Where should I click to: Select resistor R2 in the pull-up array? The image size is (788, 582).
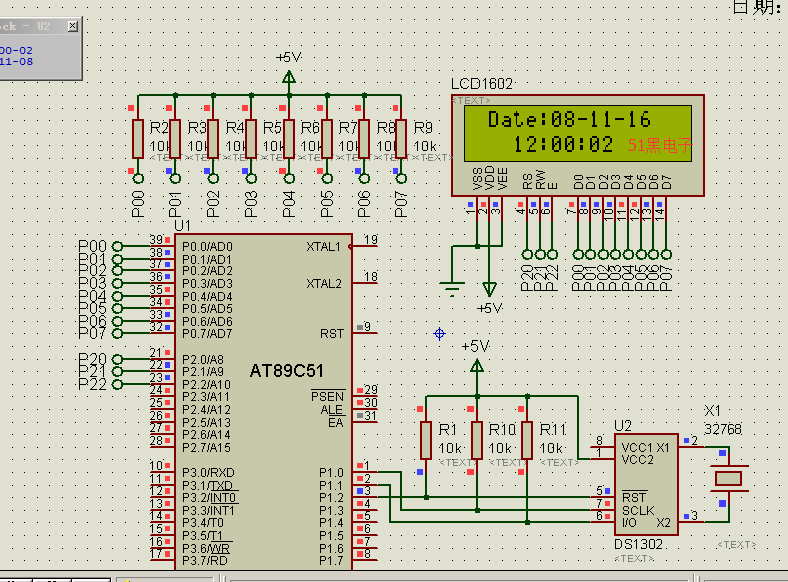pyautogui.click(x=138, y=139)
